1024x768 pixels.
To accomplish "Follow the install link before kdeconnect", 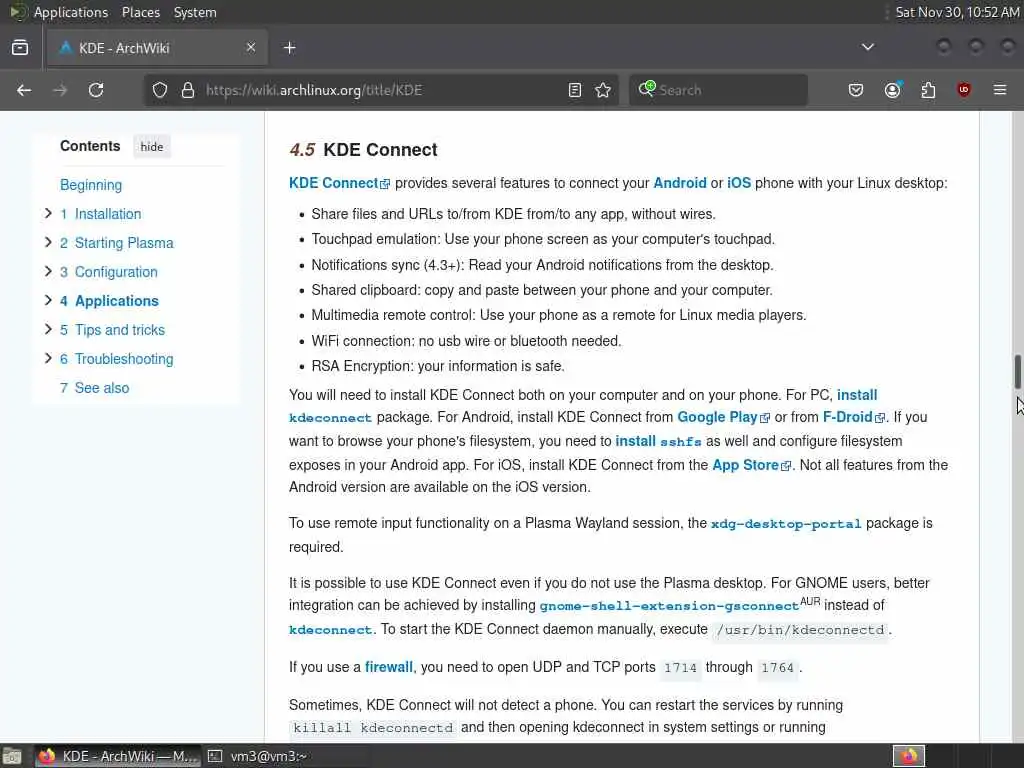I will pyautogui.click(x=857, y=395).
